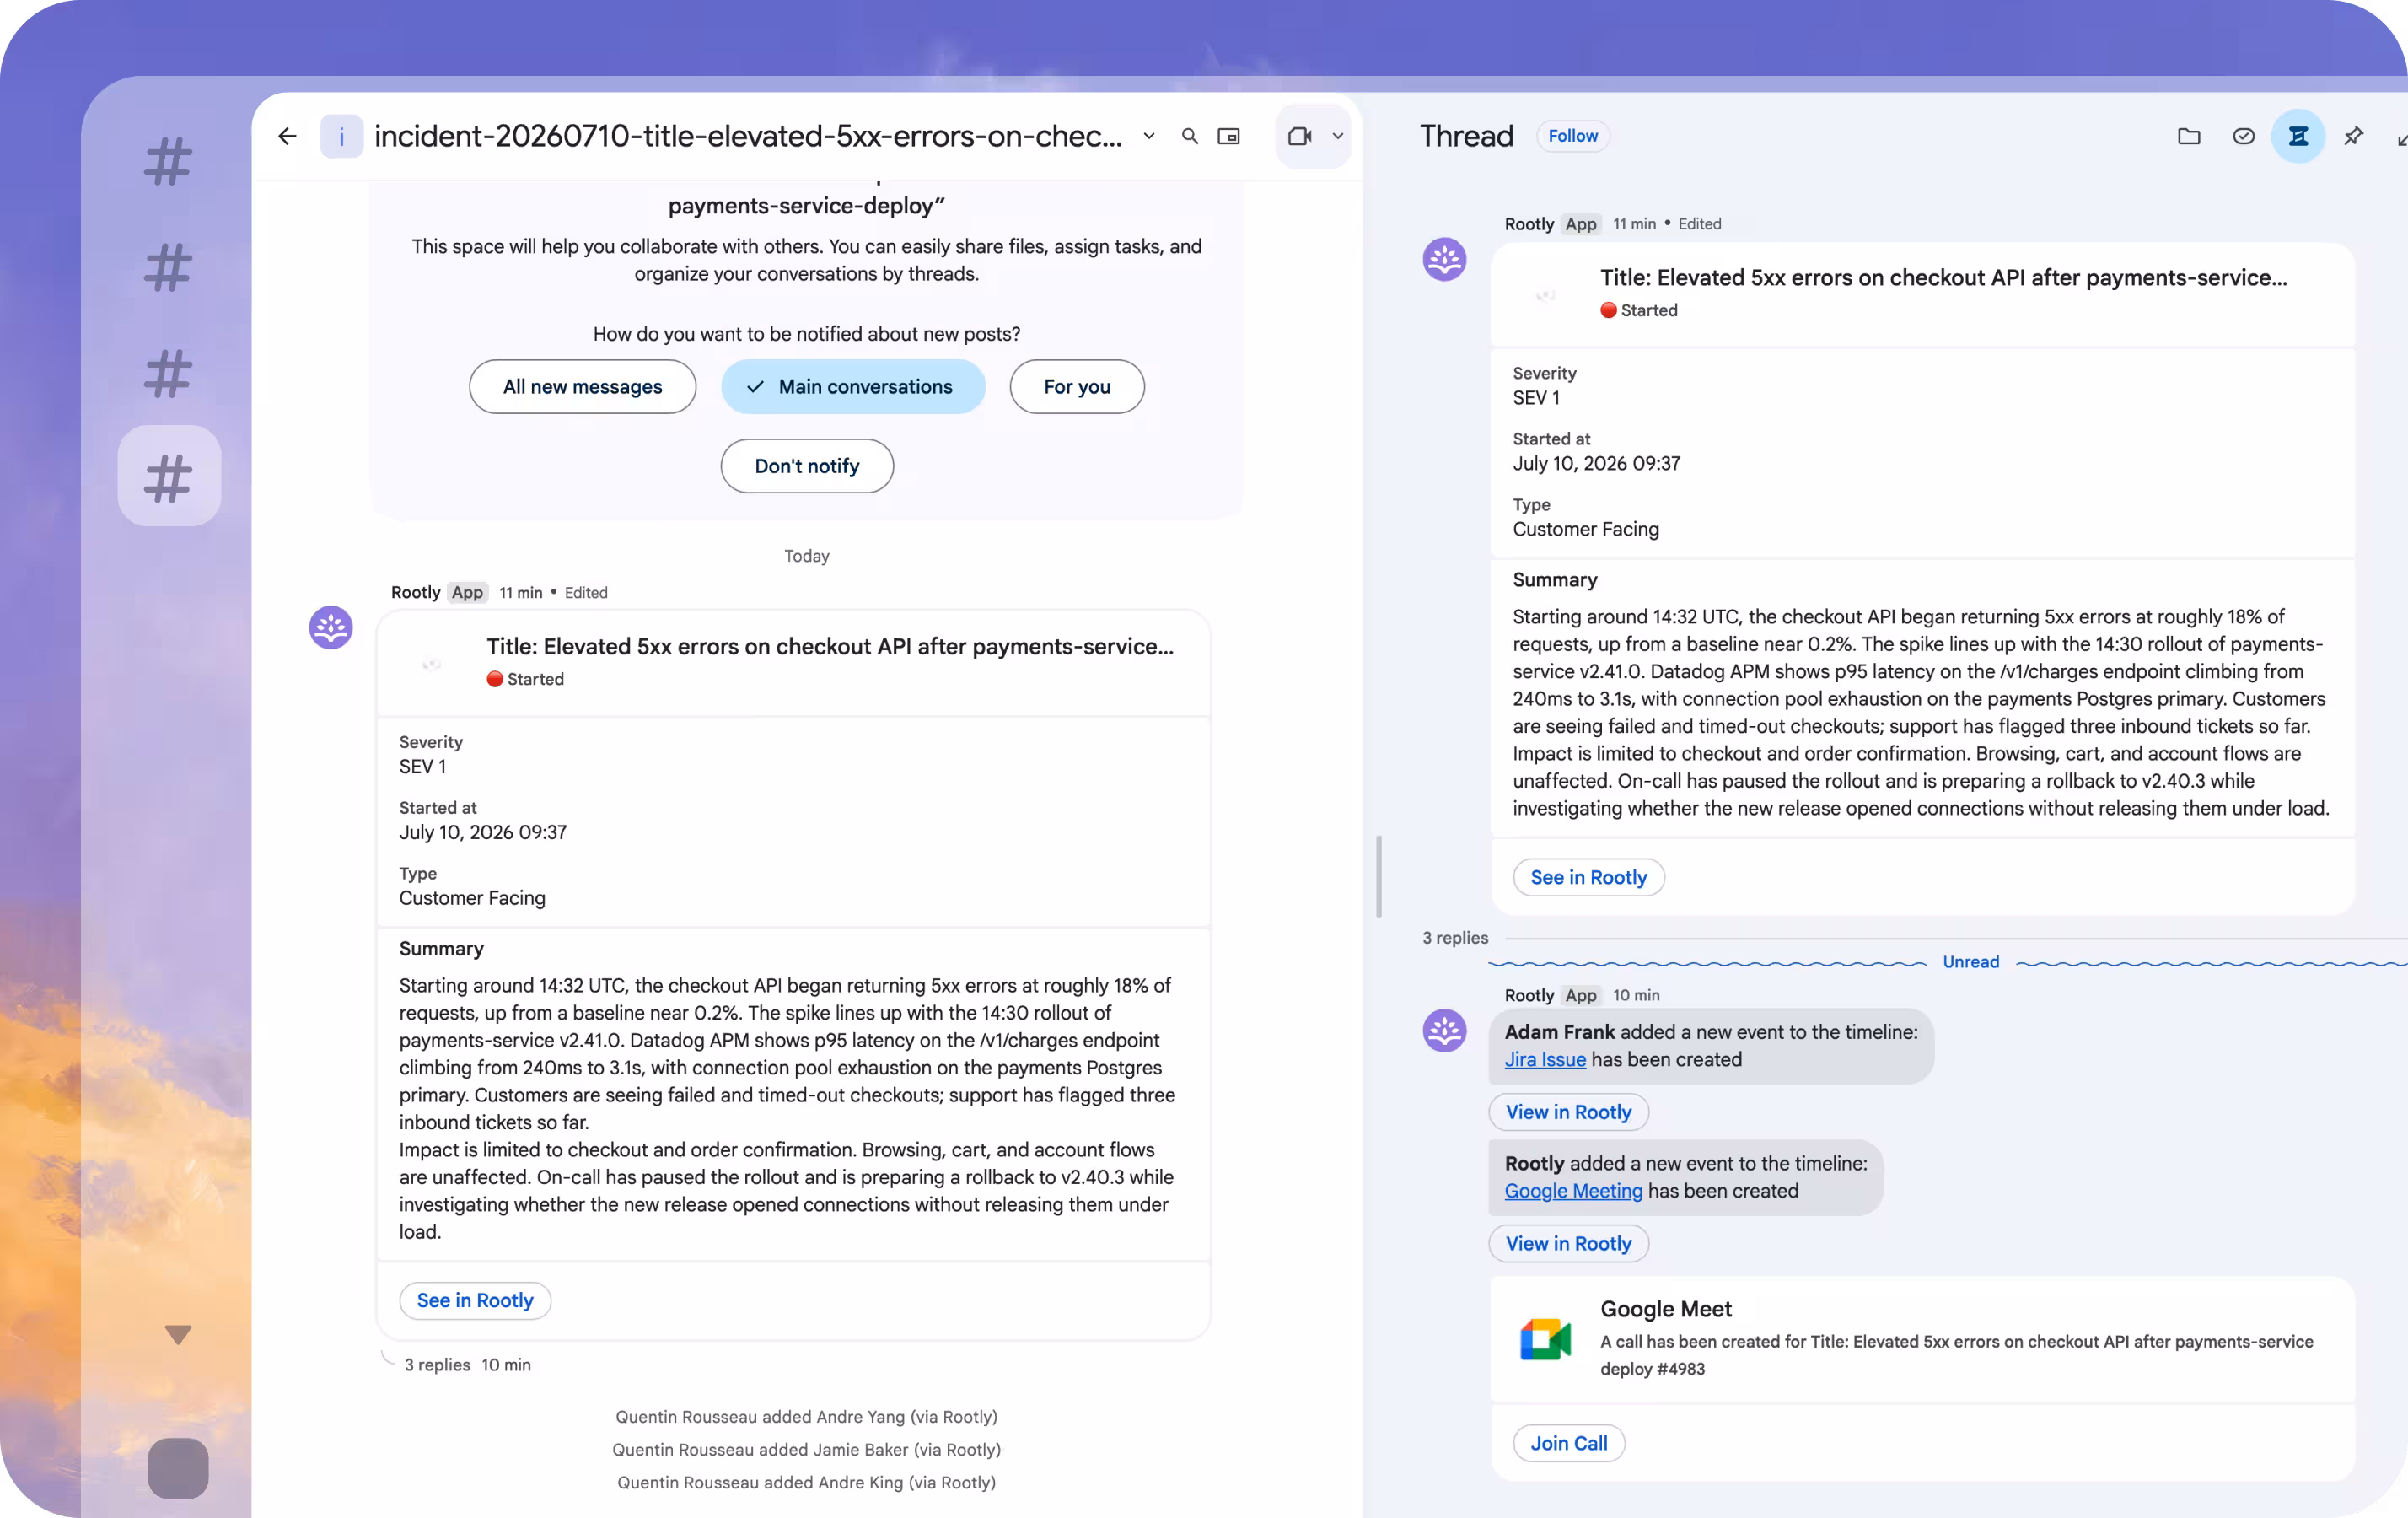
Task: Select the For you notification option
Action: tap(1077, 387)
